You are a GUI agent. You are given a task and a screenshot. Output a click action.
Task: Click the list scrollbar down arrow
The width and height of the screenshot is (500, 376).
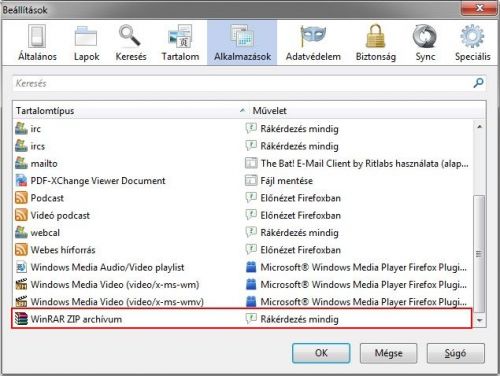479,320
